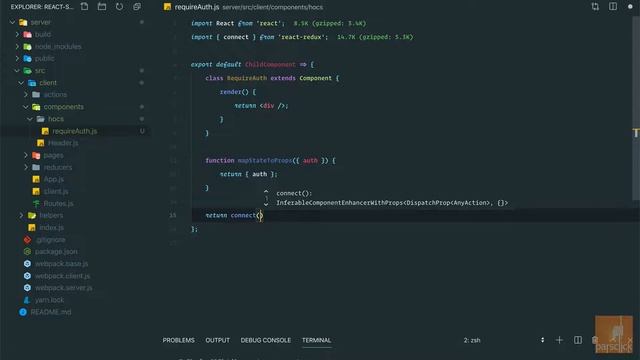Viewport: 640px width, 360px height.
Task: Open webpack.server.js in the file tree
Action: pyautogui.click(x=64, y=288)
